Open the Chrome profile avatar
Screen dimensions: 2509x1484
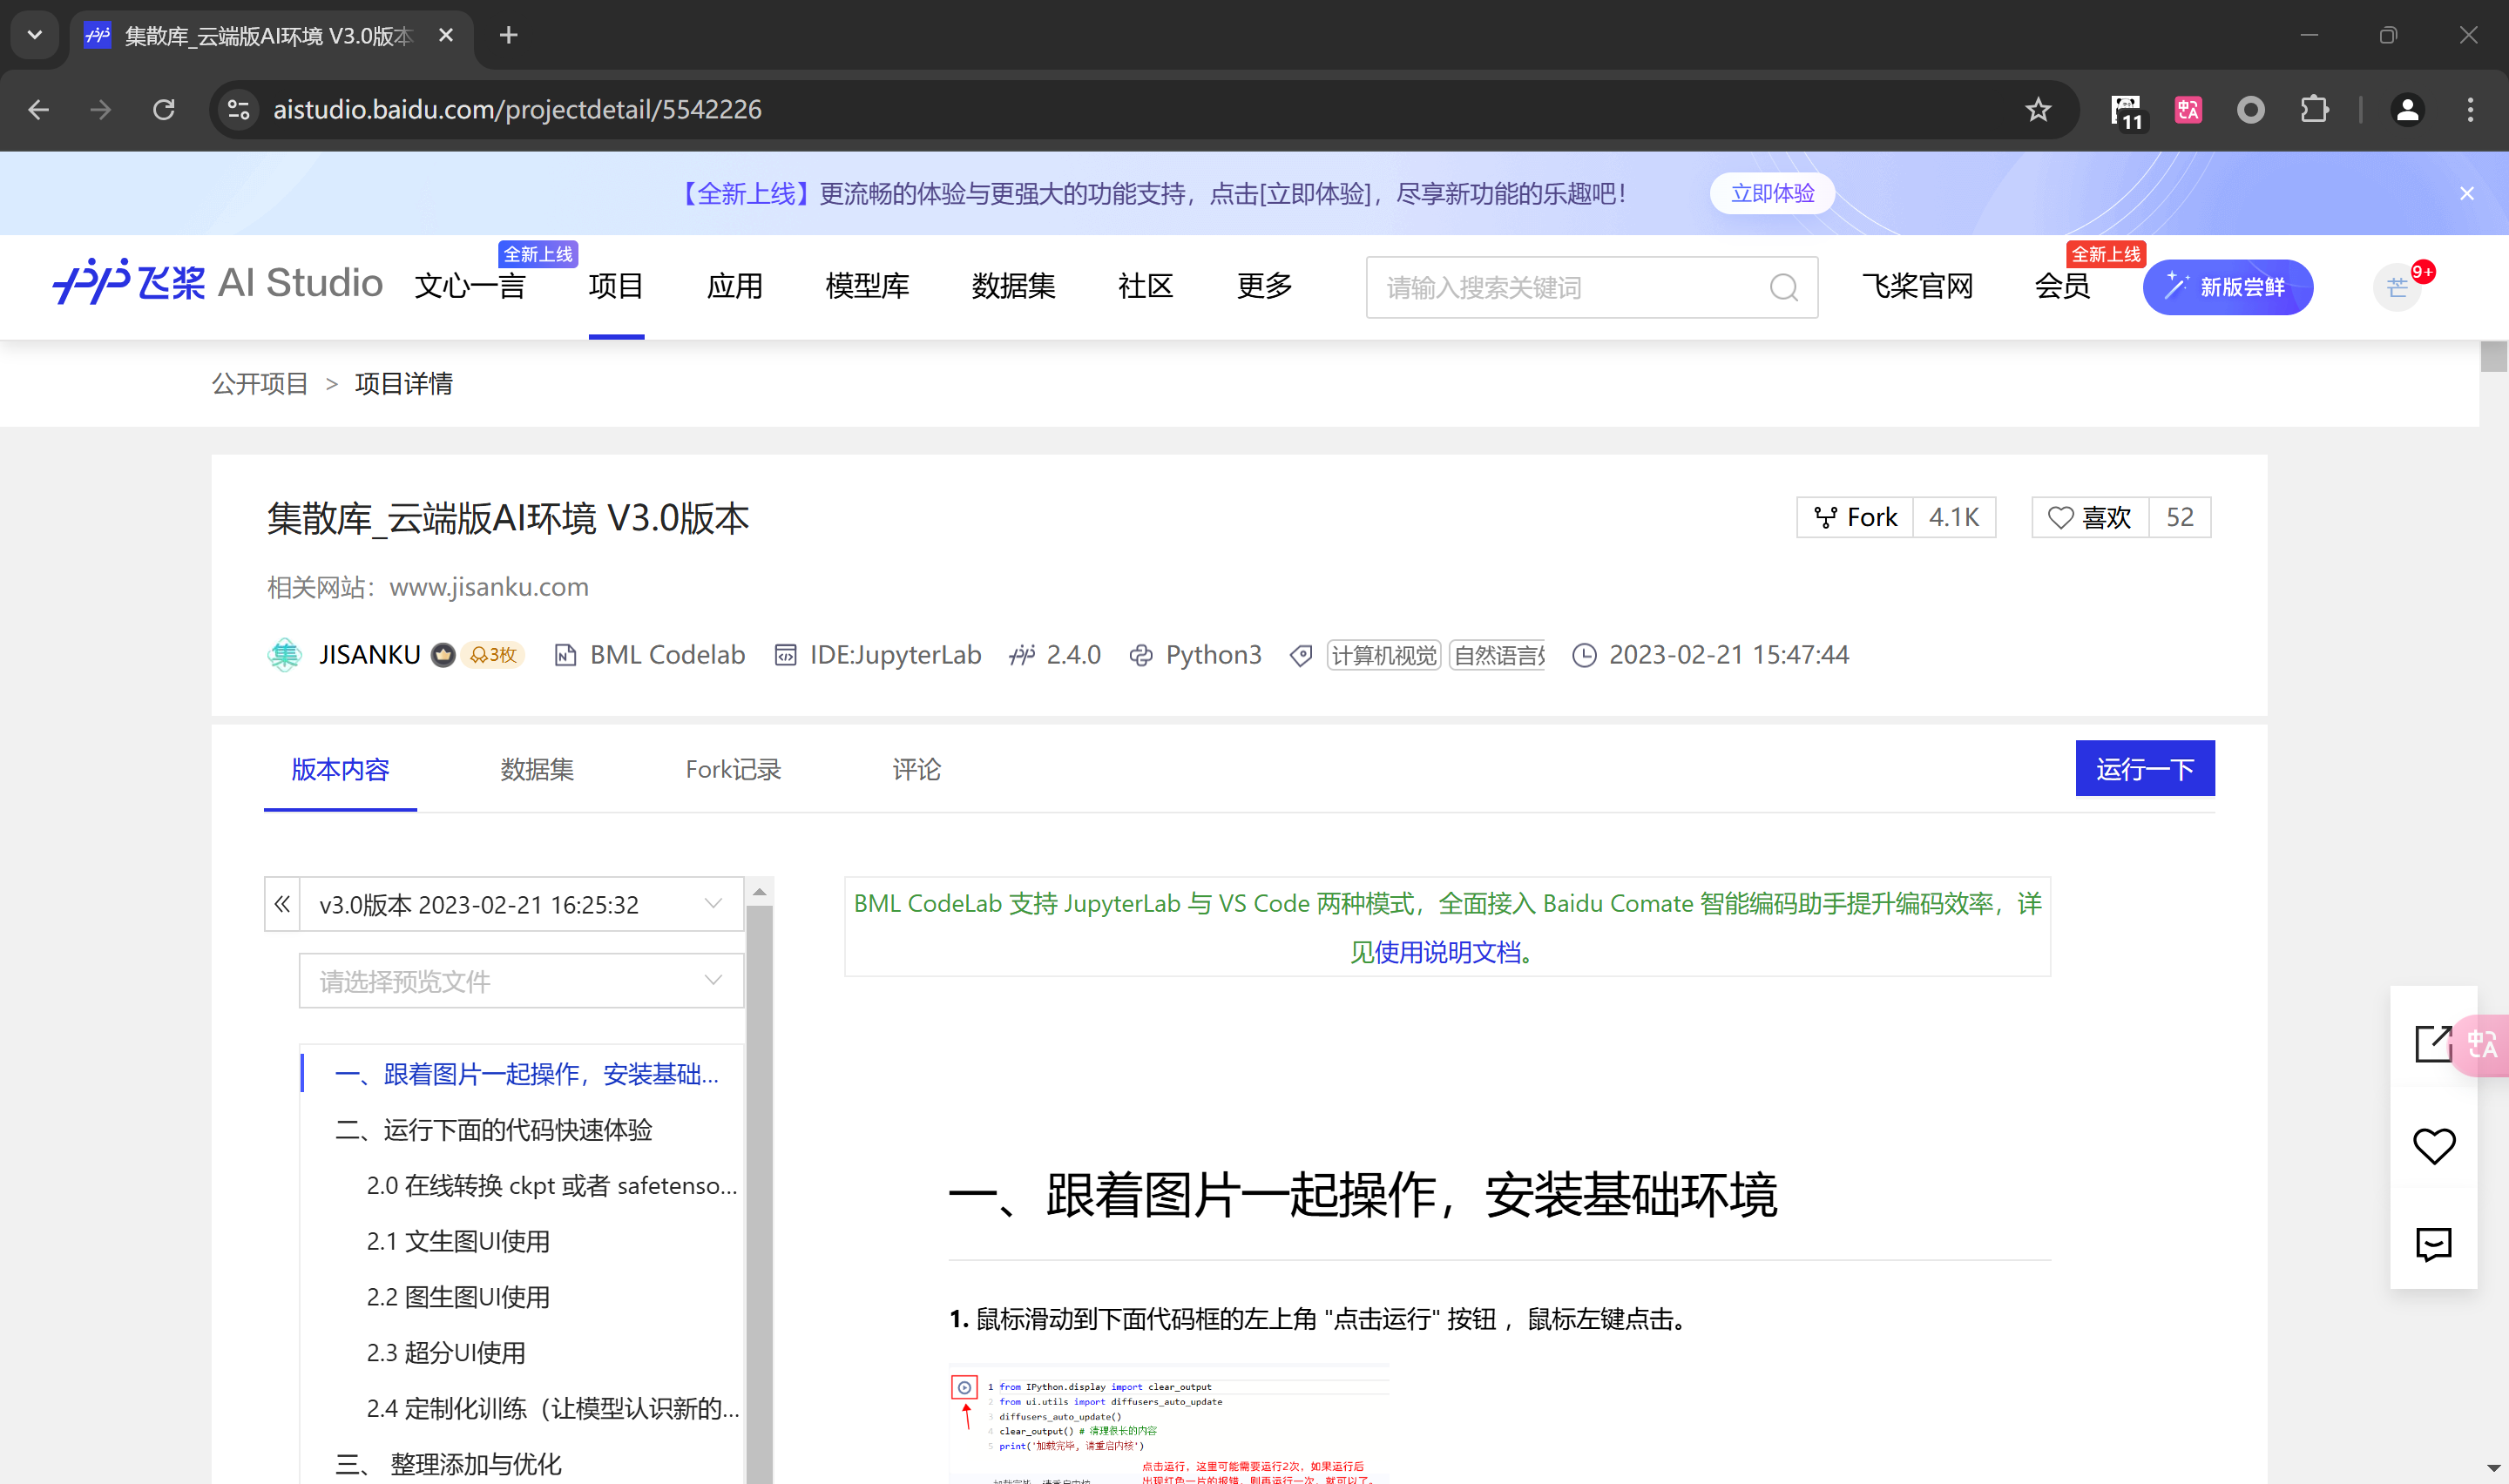pos(2407,110)
